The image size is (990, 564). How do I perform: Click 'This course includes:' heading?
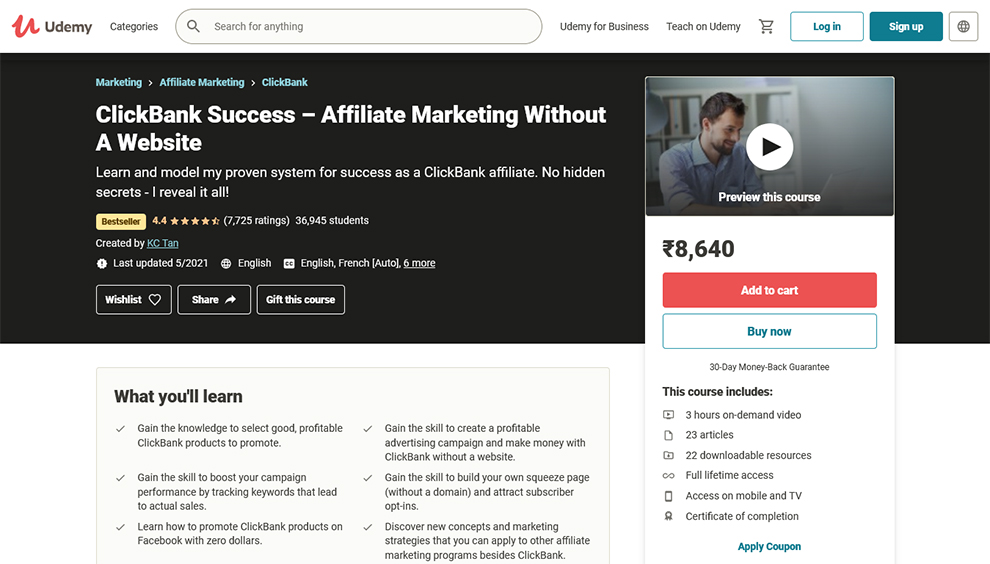[x=717, y=392]
